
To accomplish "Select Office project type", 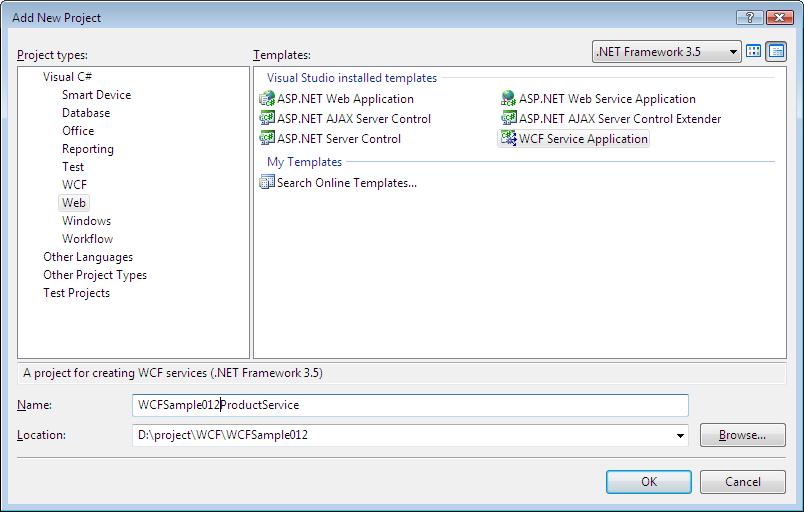I will coord(78,131).
